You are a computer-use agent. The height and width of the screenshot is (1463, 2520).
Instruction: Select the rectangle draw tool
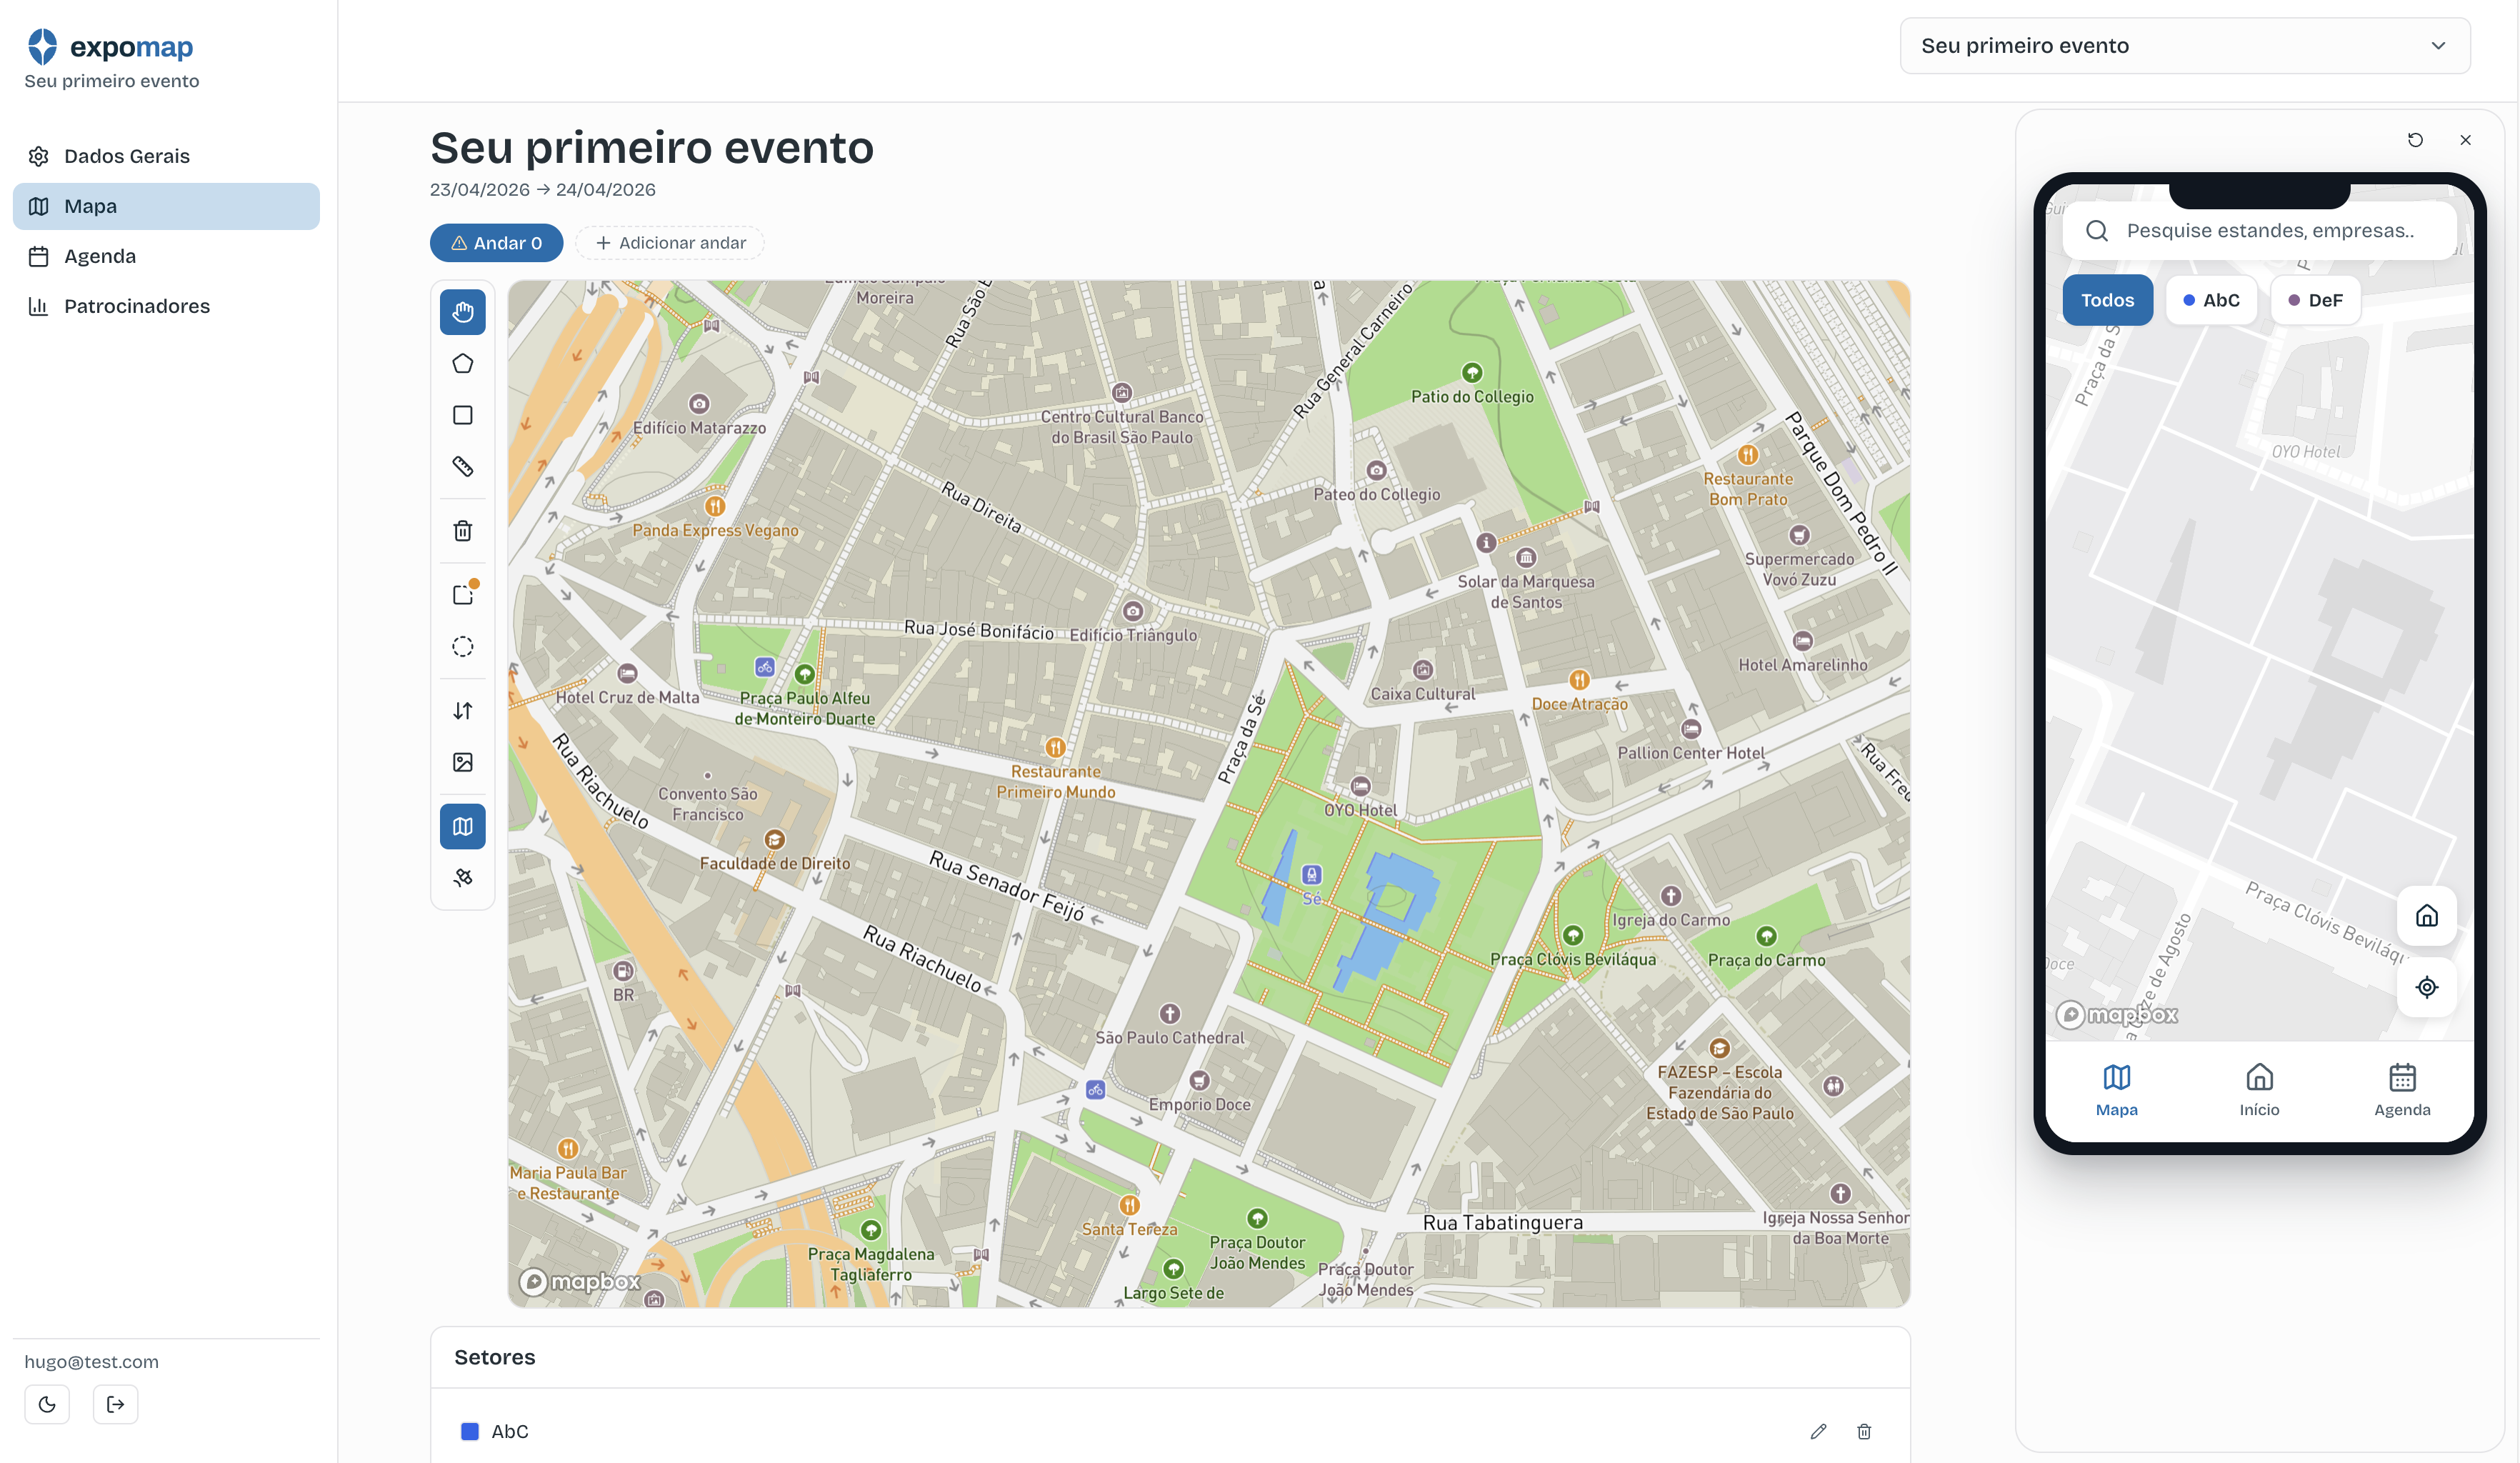coord(462,415)
